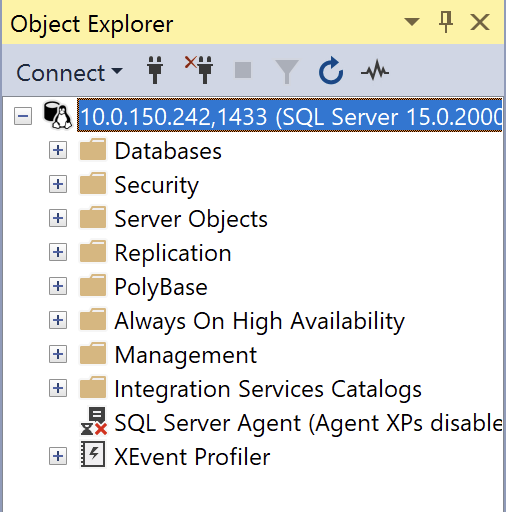
Task: Open the Connect dropdown menu
Action: [70, 72]
